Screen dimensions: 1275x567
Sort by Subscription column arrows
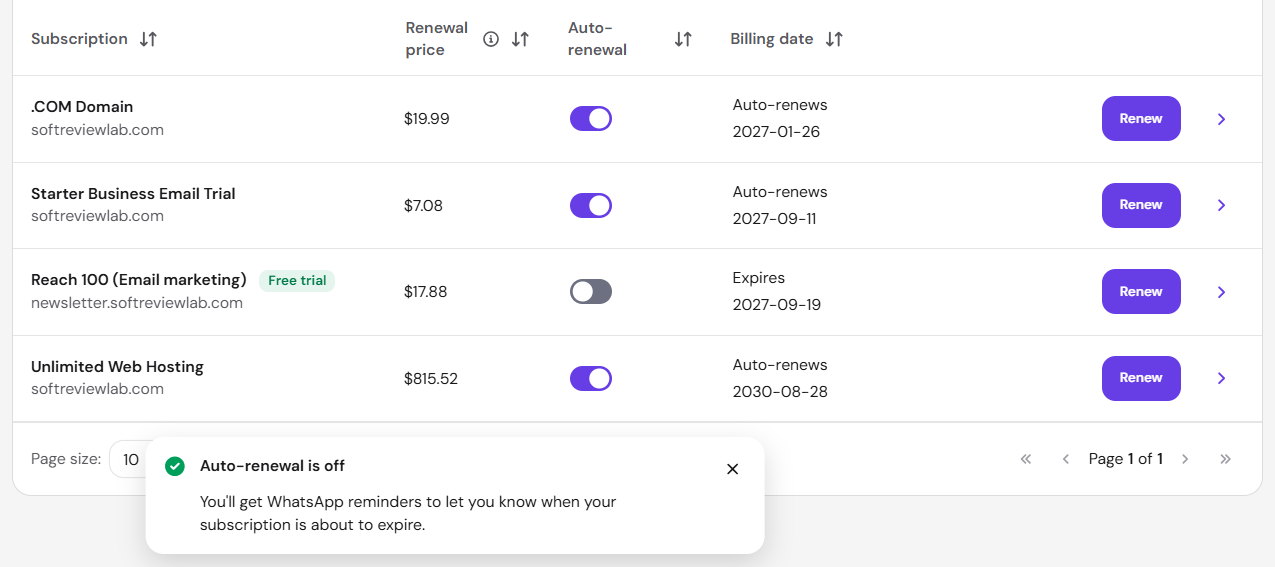pyautogui.click(x=148, y=39)
